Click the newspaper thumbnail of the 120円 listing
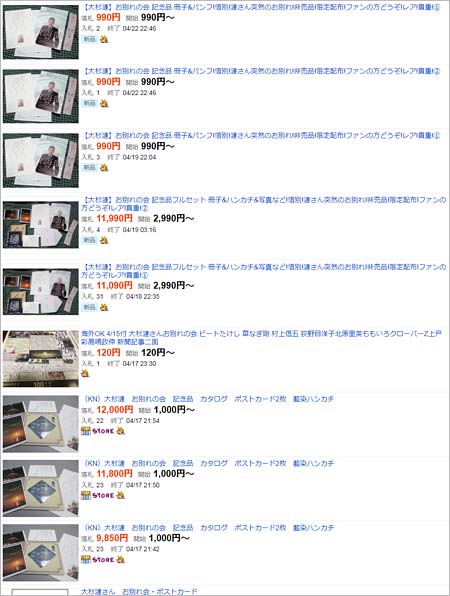The width and height of the screenshot is (450, 596). pos(41,358)
